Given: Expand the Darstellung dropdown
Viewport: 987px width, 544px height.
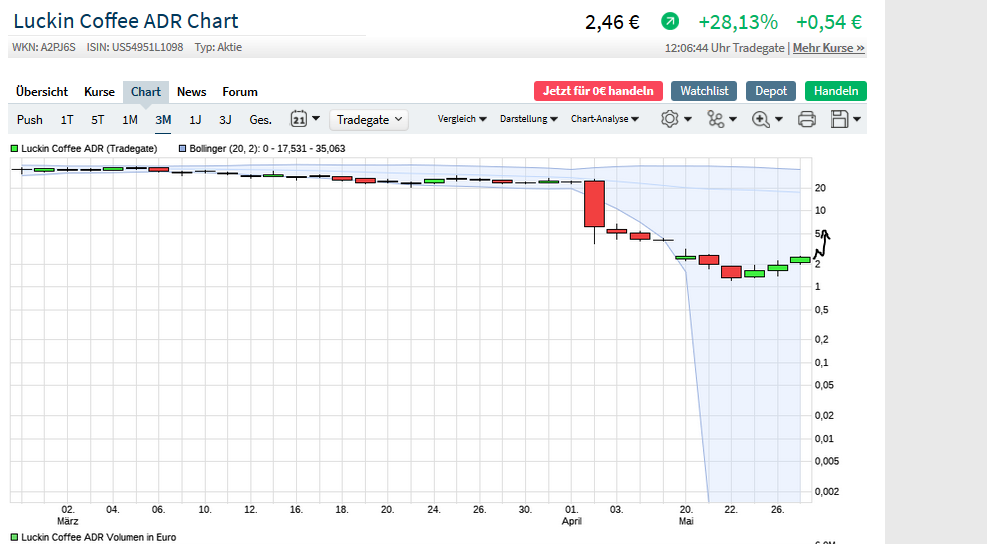Looking at the screenshot, I should 529,119.
